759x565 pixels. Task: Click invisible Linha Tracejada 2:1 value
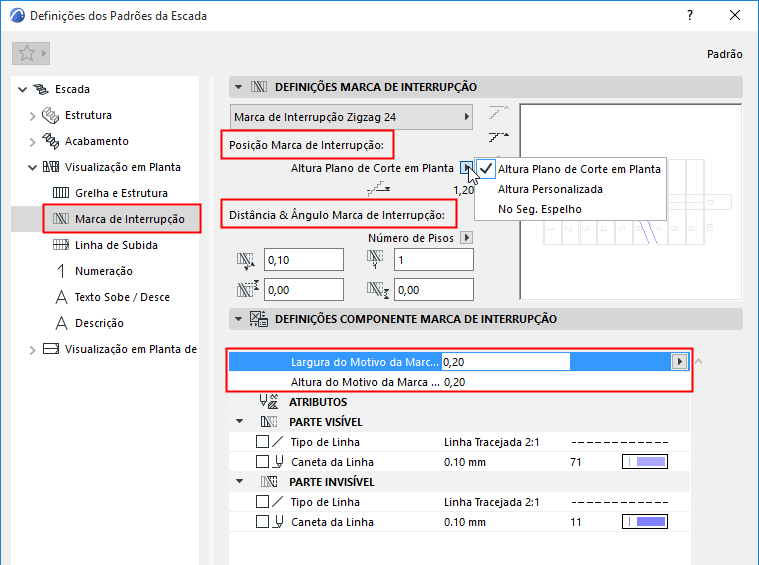tap(491, 503)
